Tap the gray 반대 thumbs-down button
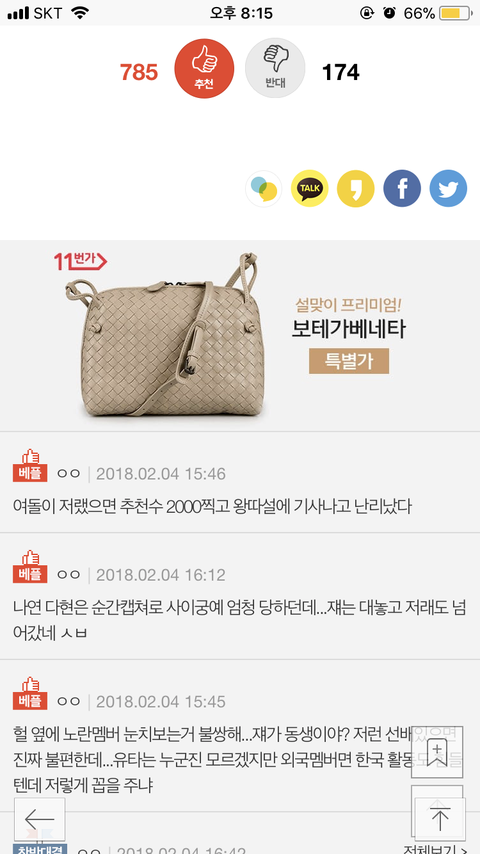 coord(275,68)
